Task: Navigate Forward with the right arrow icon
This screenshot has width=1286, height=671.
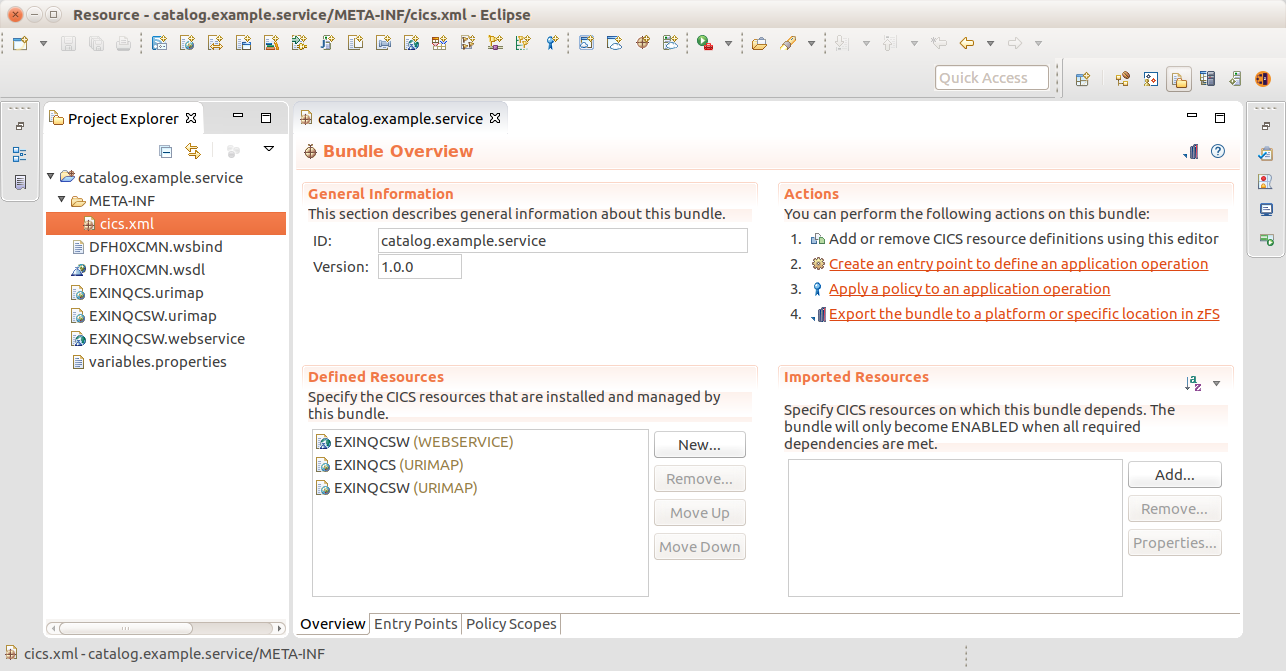Action: 1015,43
